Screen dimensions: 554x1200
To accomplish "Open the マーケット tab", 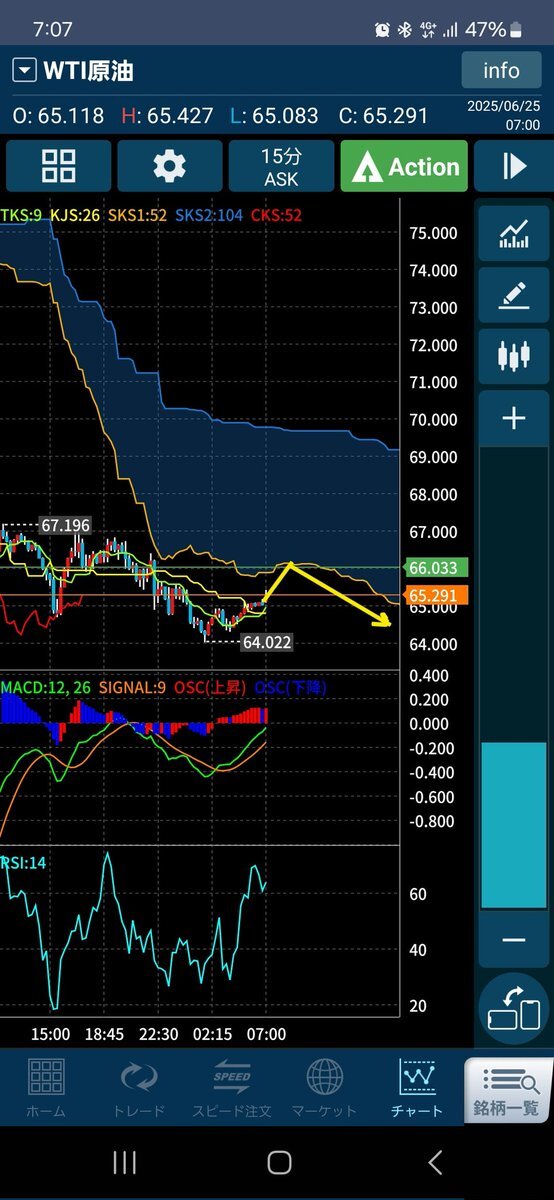I will pyautogui.click(x=324, y=1088).
